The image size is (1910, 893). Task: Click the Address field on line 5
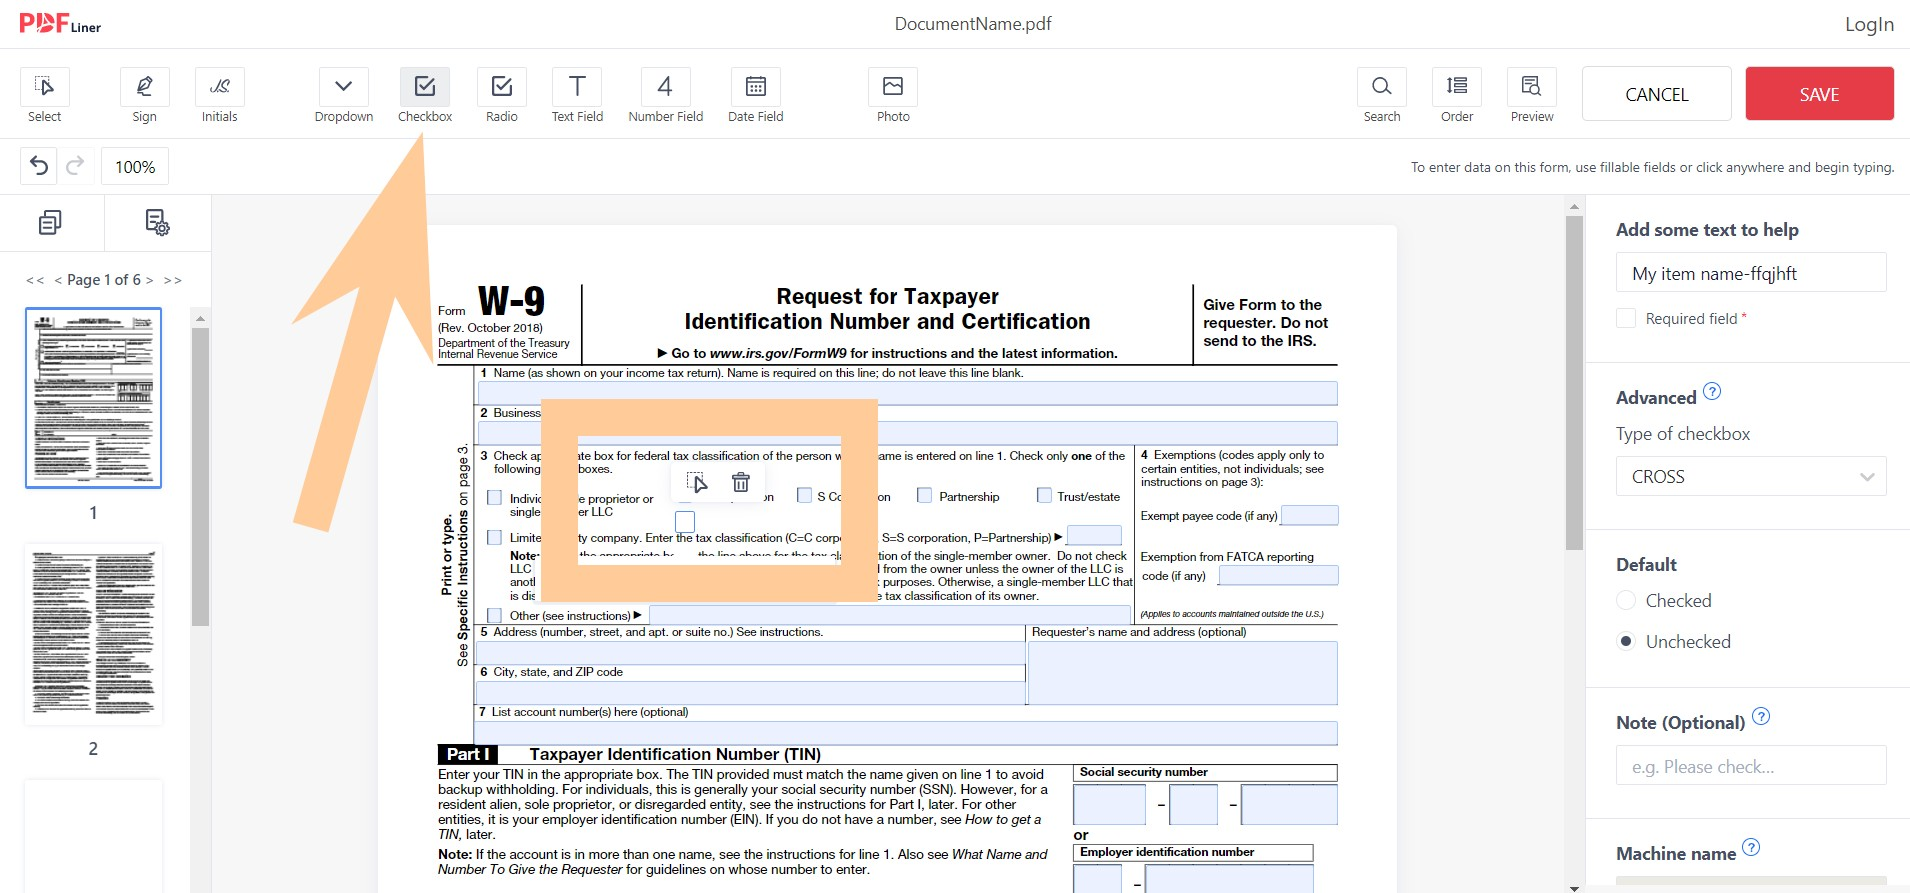pos(751,653)
